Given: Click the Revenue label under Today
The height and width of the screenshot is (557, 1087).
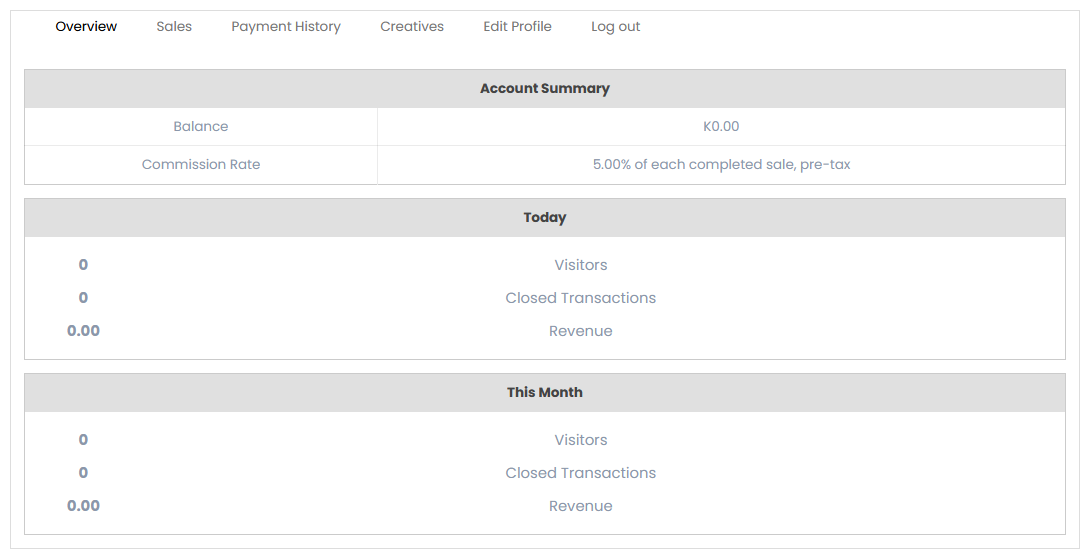Looking at the screenshot, I should (580, 331).
